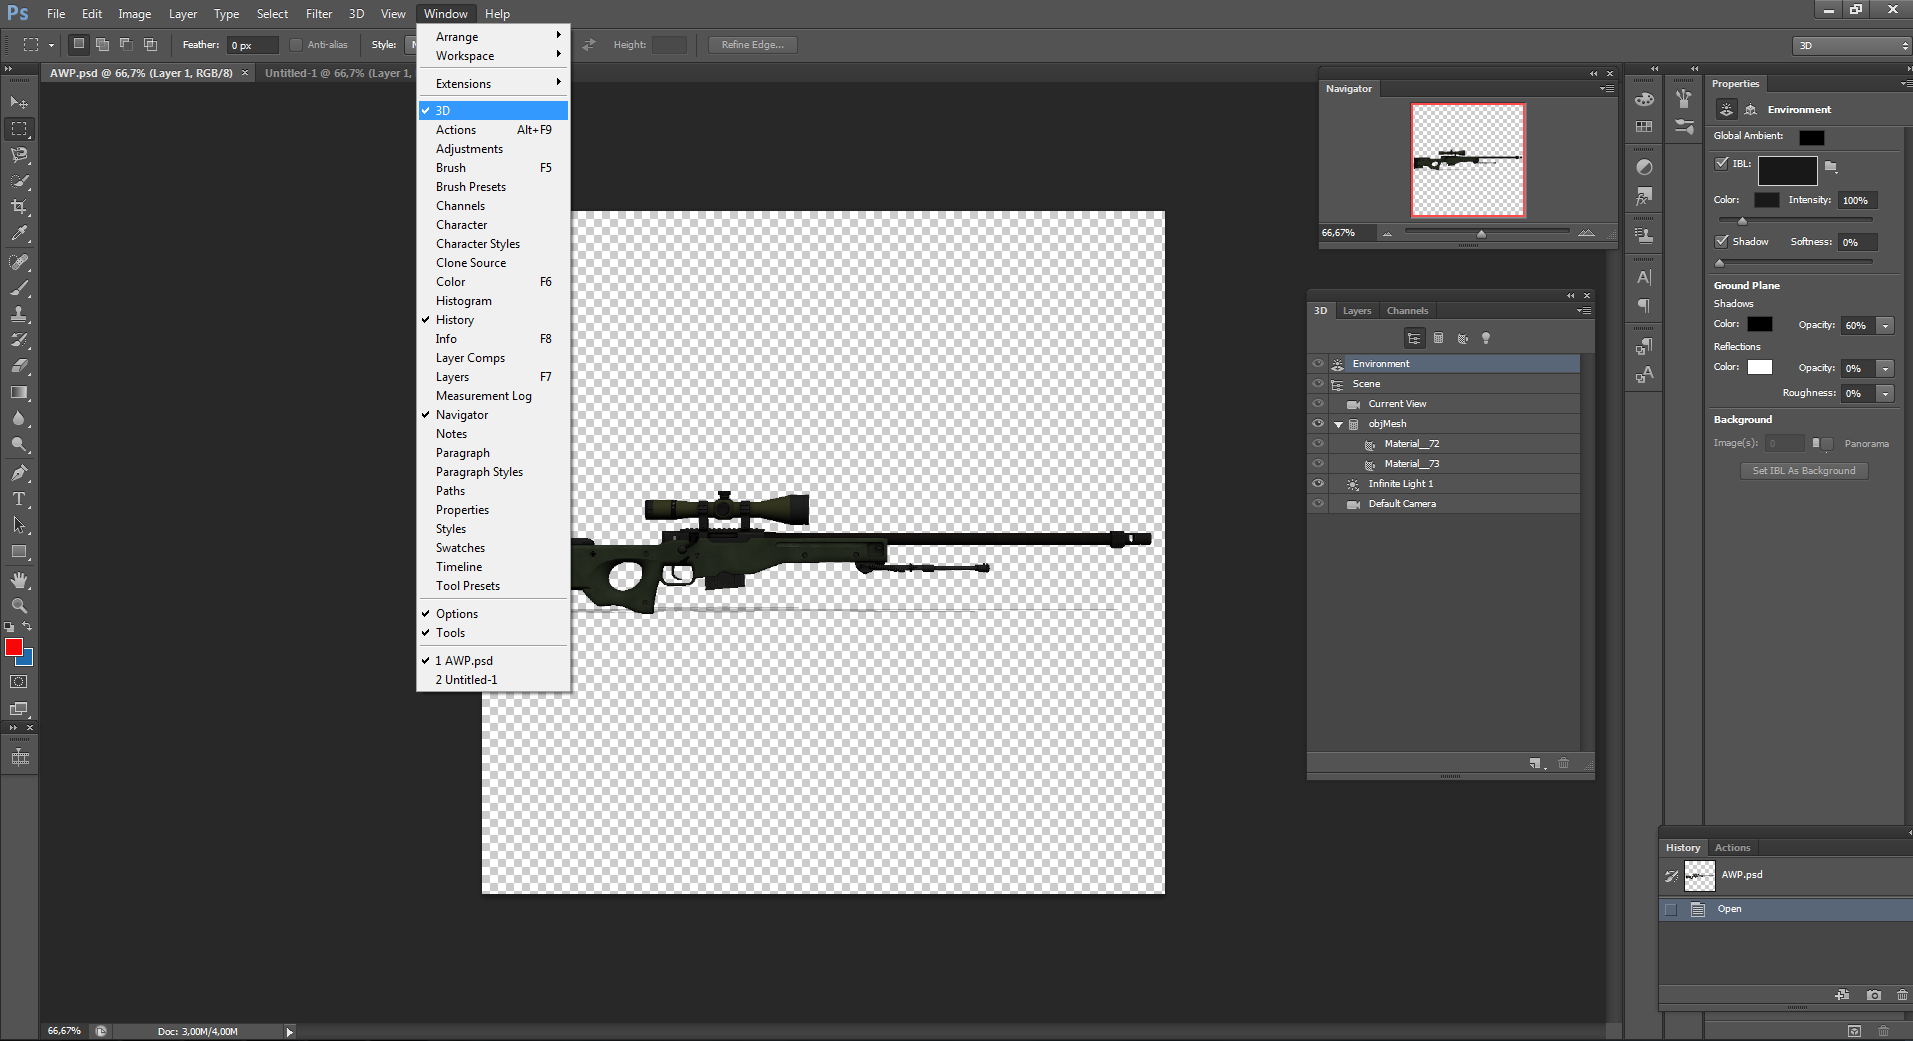Open the Arrange submenu
The height and width of the screenshot is (1041, 1913).
[494, 37]
